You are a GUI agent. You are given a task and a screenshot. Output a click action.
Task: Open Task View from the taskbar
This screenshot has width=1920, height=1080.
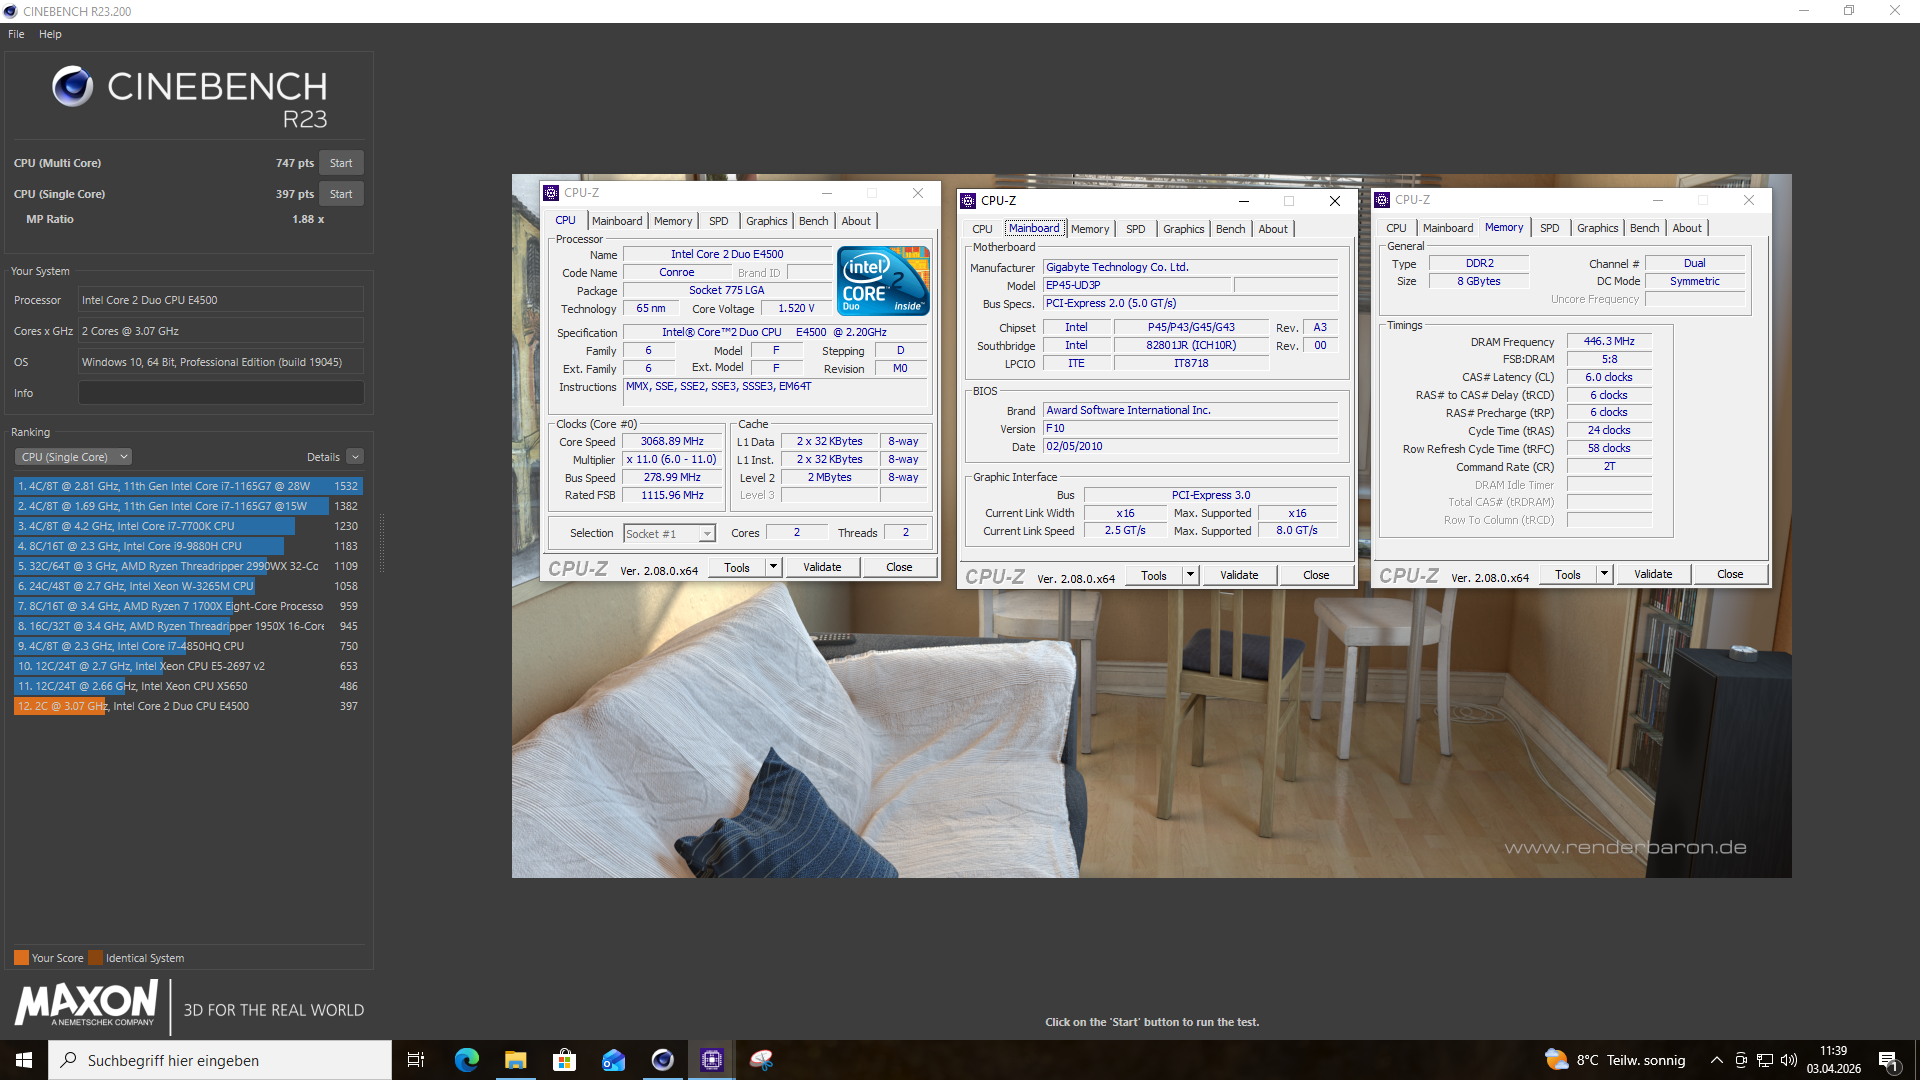(416, 1060)
